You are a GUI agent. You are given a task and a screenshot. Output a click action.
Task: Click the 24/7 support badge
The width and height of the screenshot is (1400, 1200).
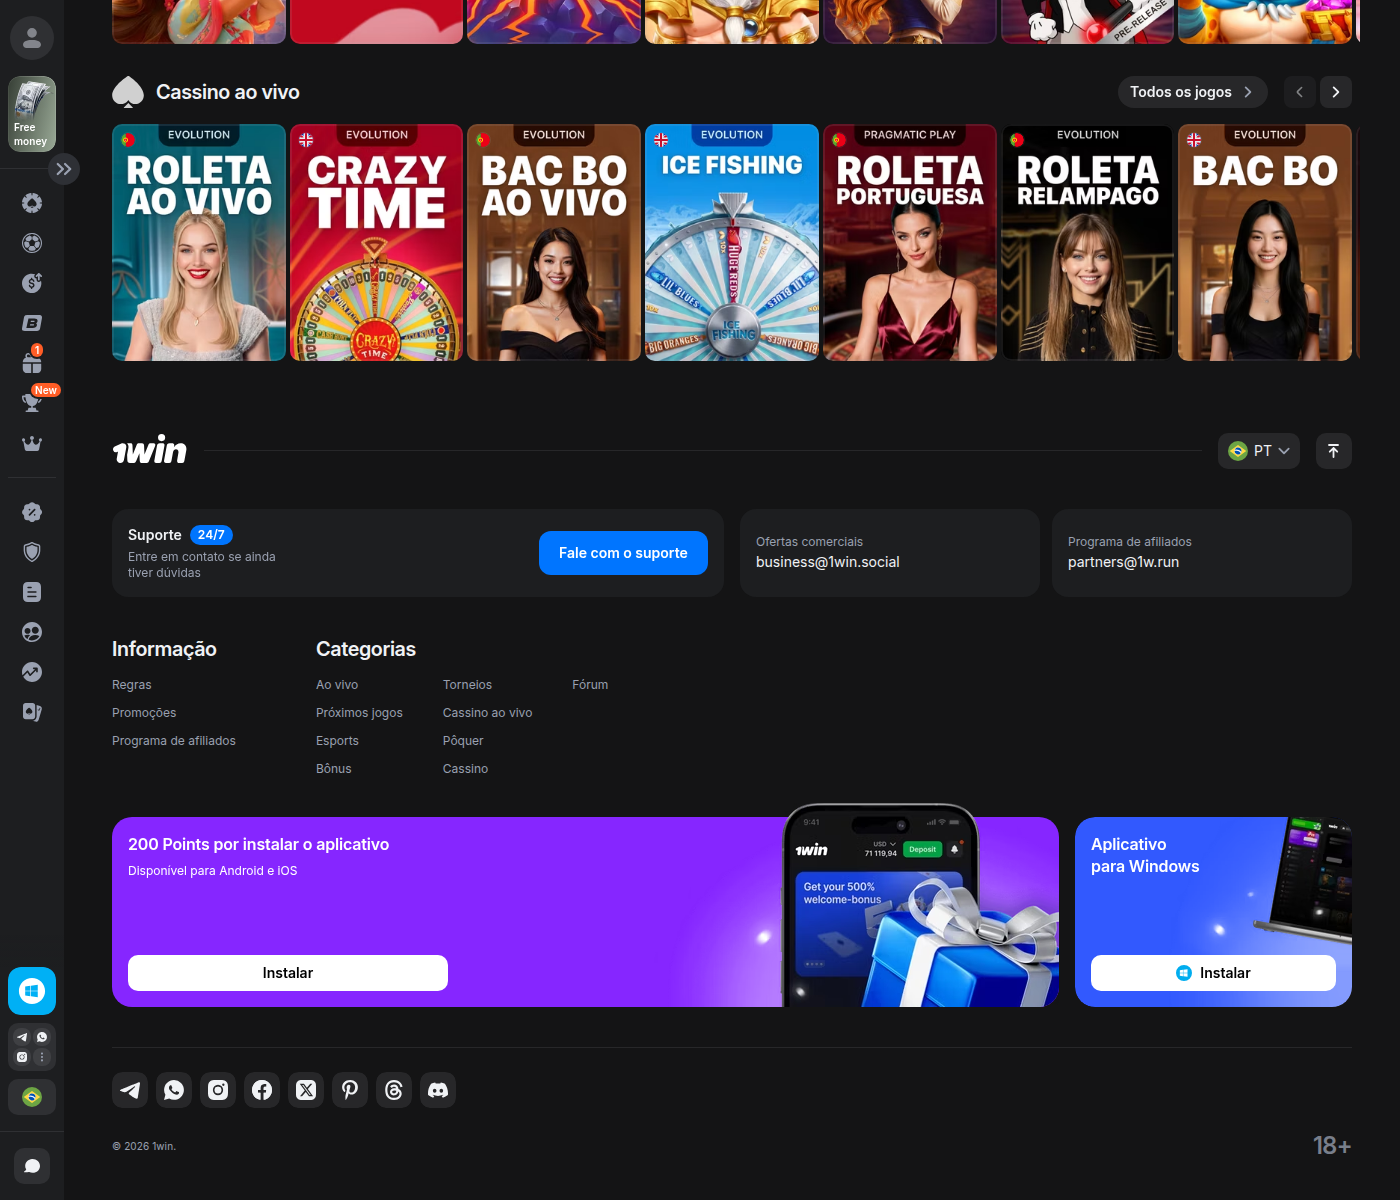click(x=211, y=535)
